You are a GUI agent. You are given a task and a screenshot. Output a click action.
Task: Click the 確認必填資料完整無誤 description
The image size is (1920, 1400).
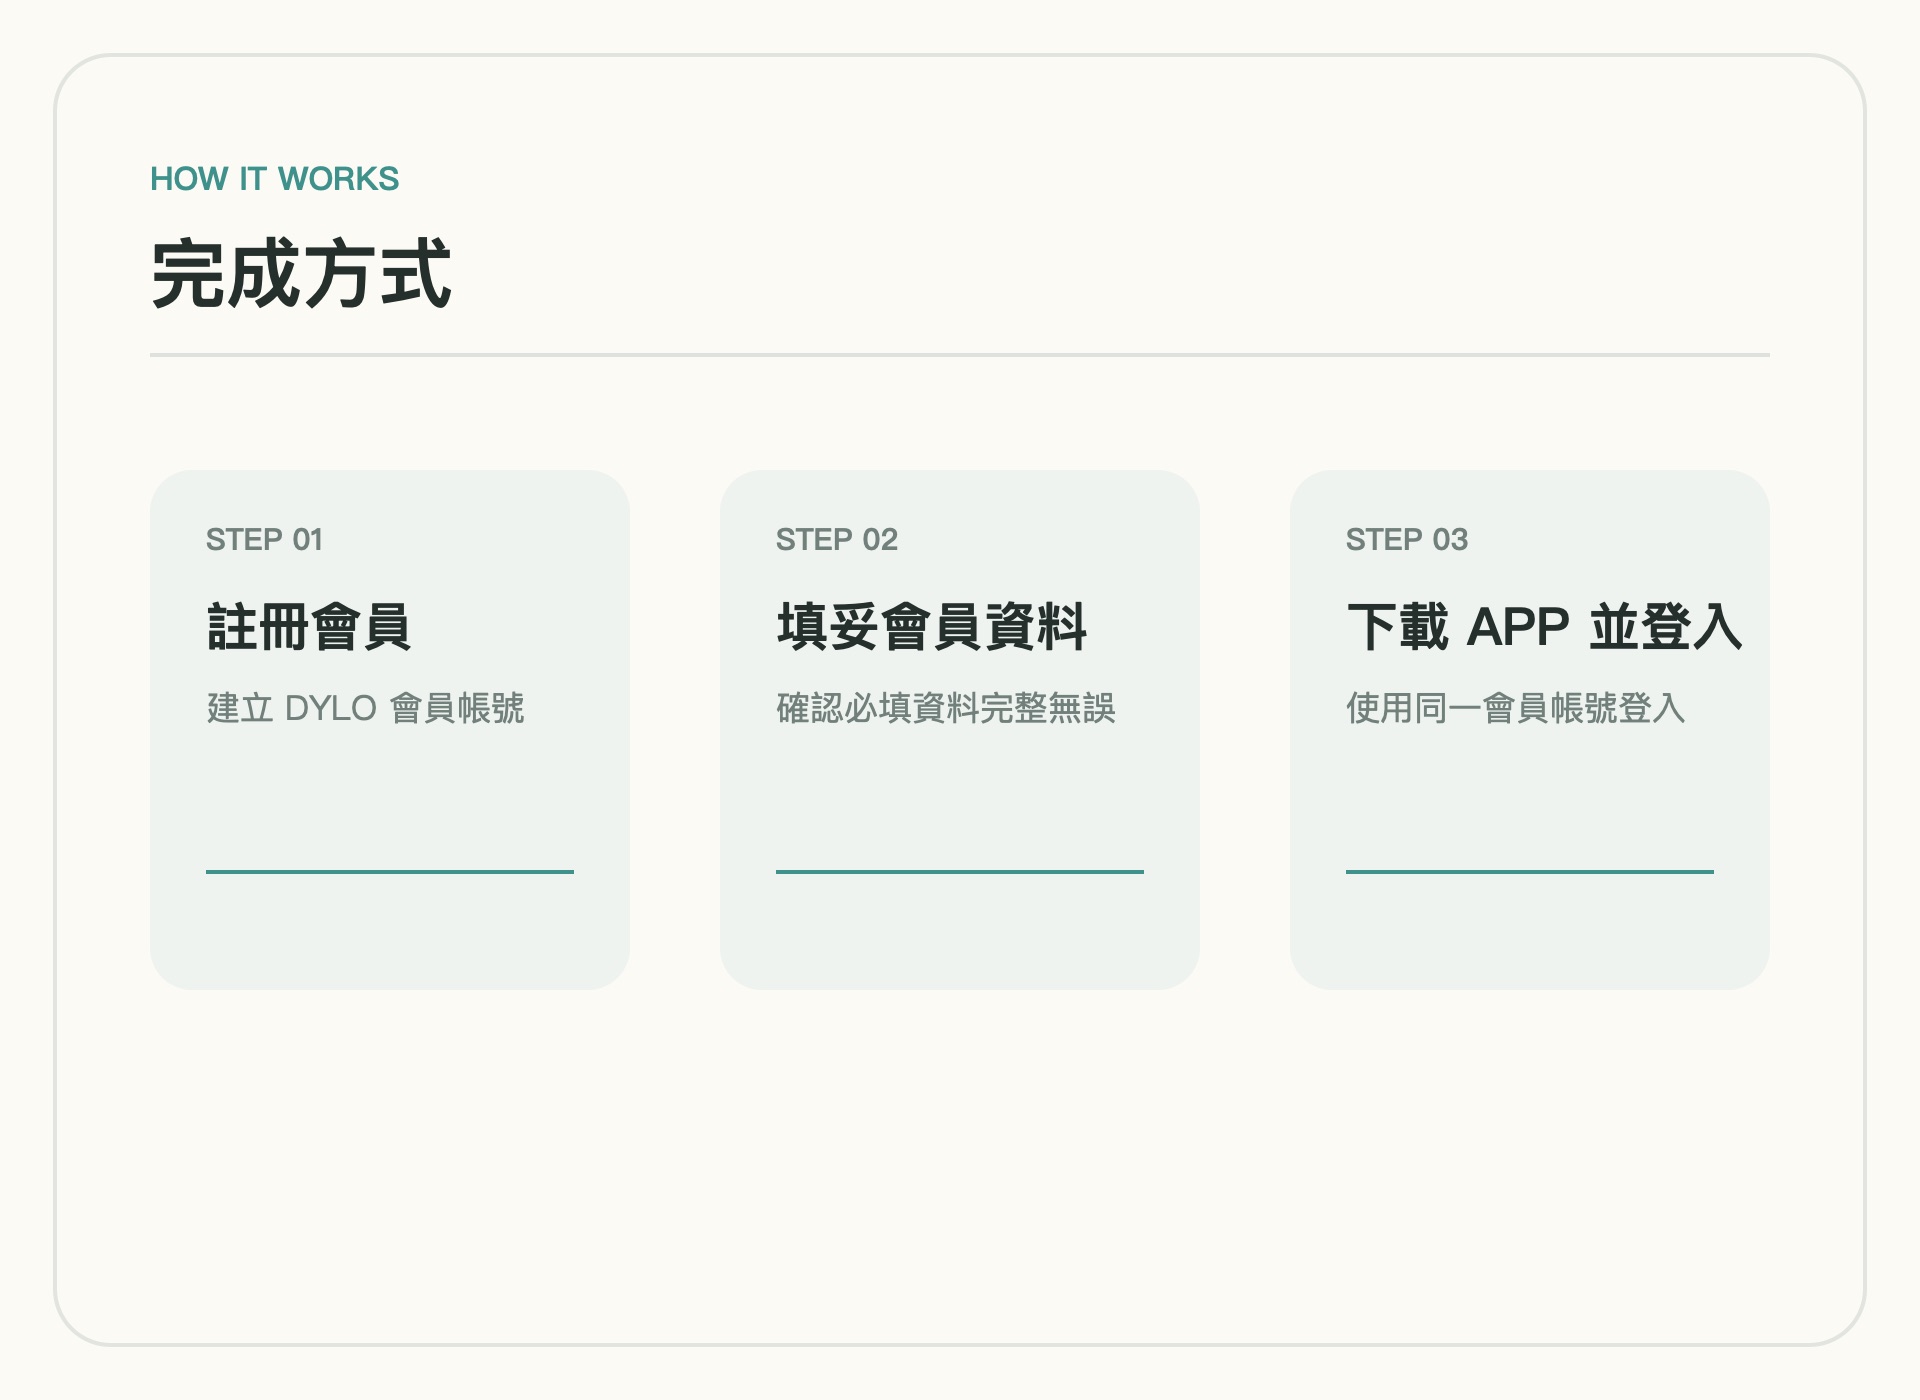click(946, 708)
